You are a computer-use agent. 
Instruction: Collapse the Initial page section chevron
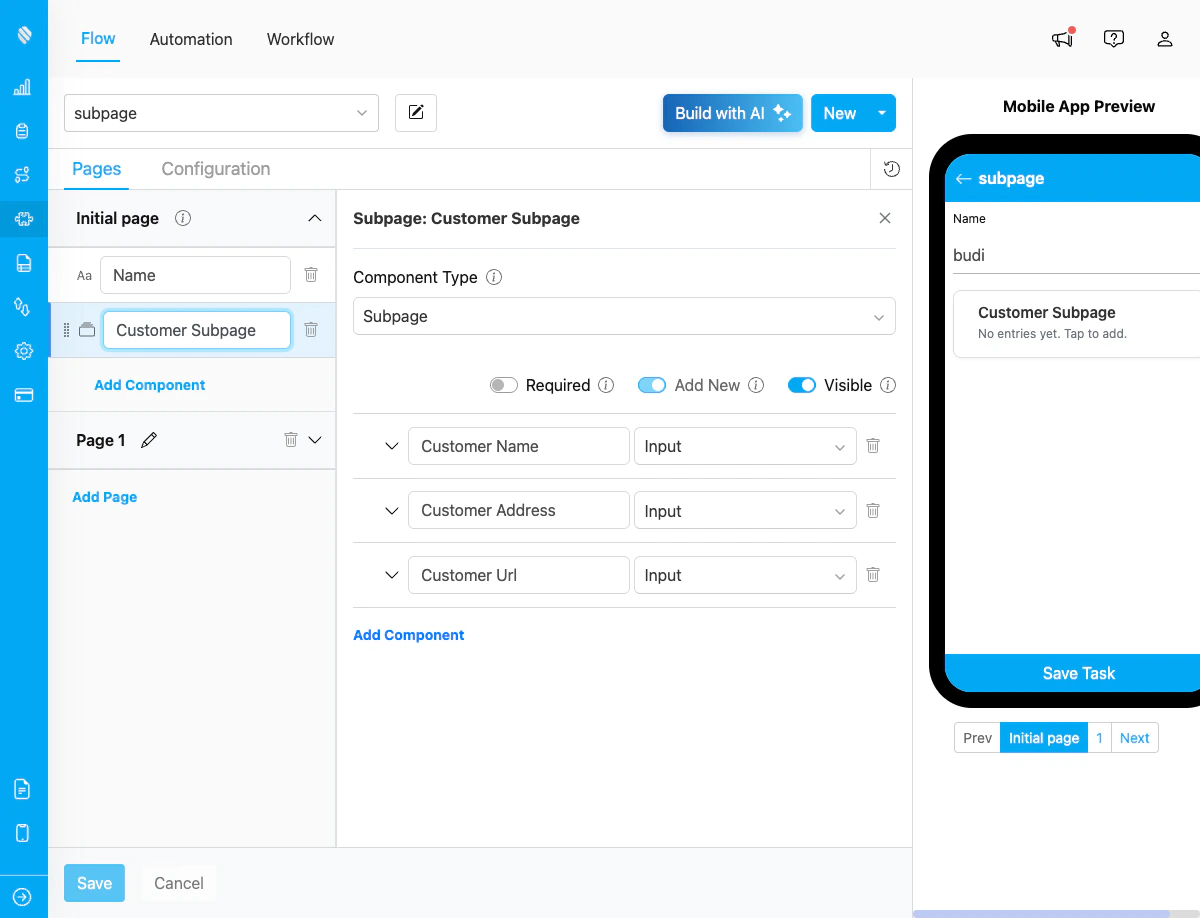(x=315, y=218)
